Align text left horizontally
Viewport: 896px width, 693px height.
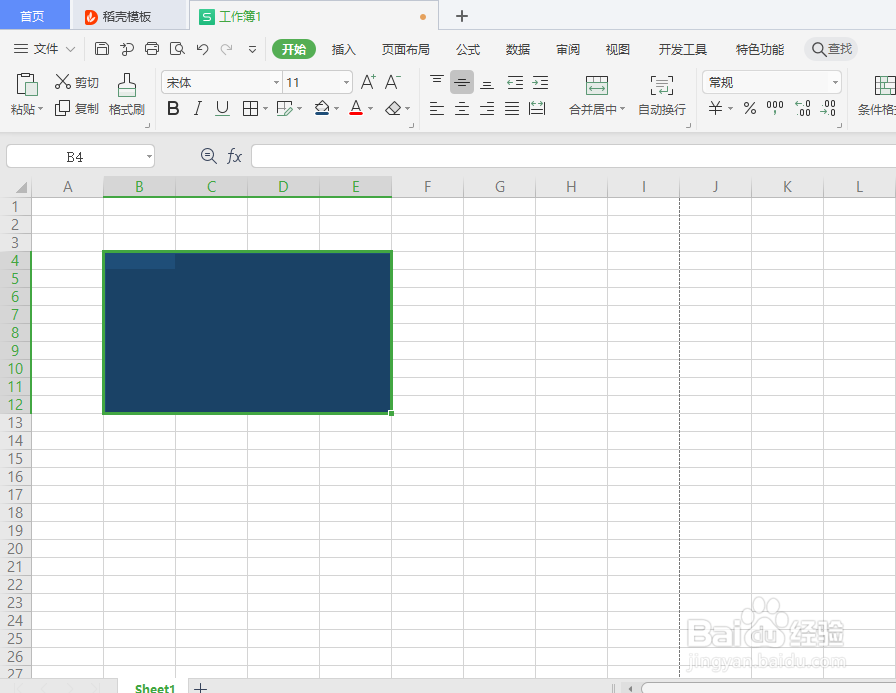(437, 108)
